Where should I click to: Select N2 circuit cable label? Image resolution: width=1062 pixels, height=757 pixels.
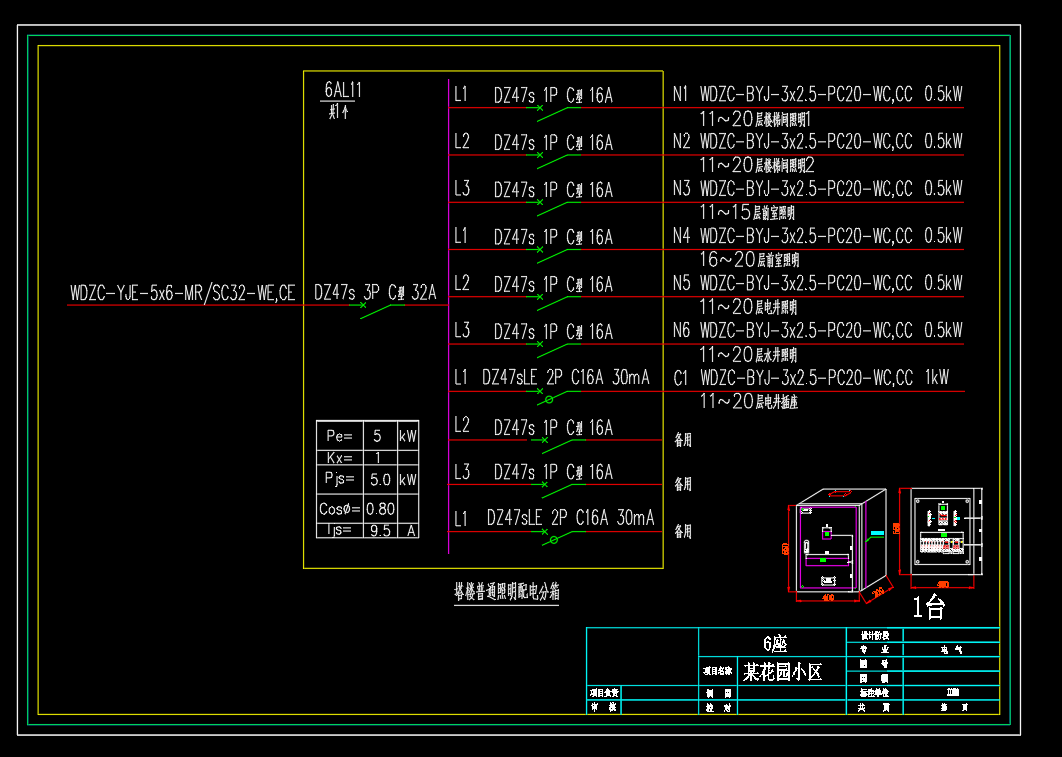click(817, 142)
